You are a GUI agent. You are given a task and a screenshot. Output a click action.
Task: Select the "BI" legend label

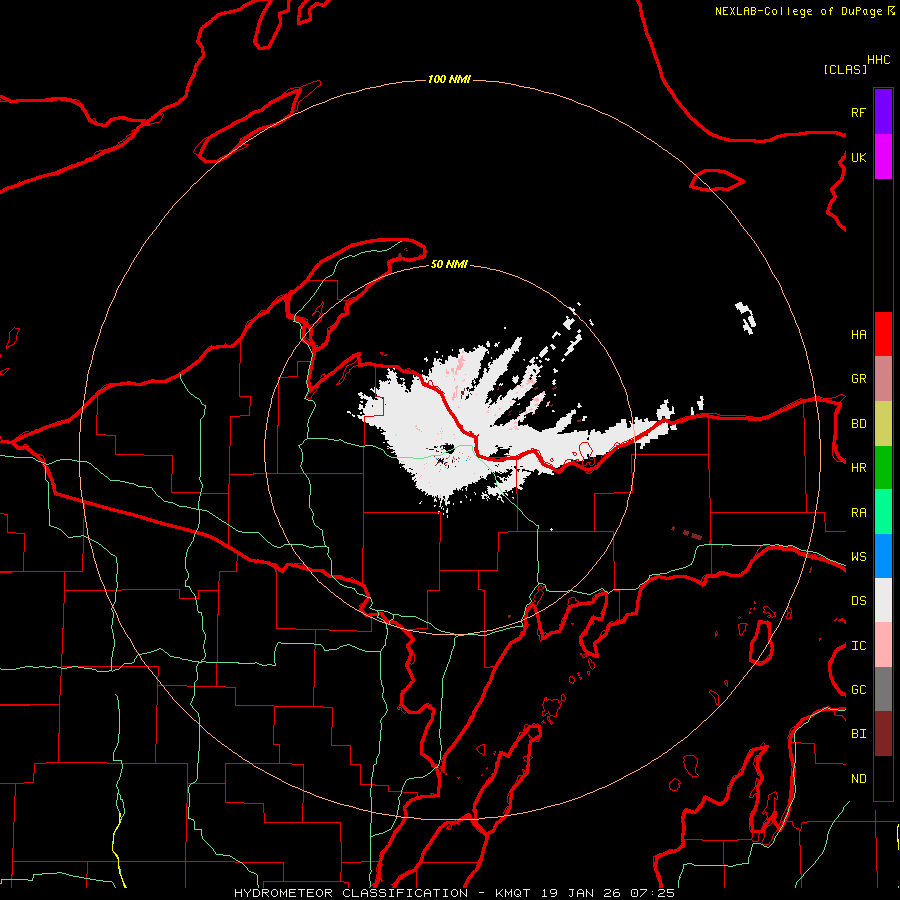coord(858,734)
